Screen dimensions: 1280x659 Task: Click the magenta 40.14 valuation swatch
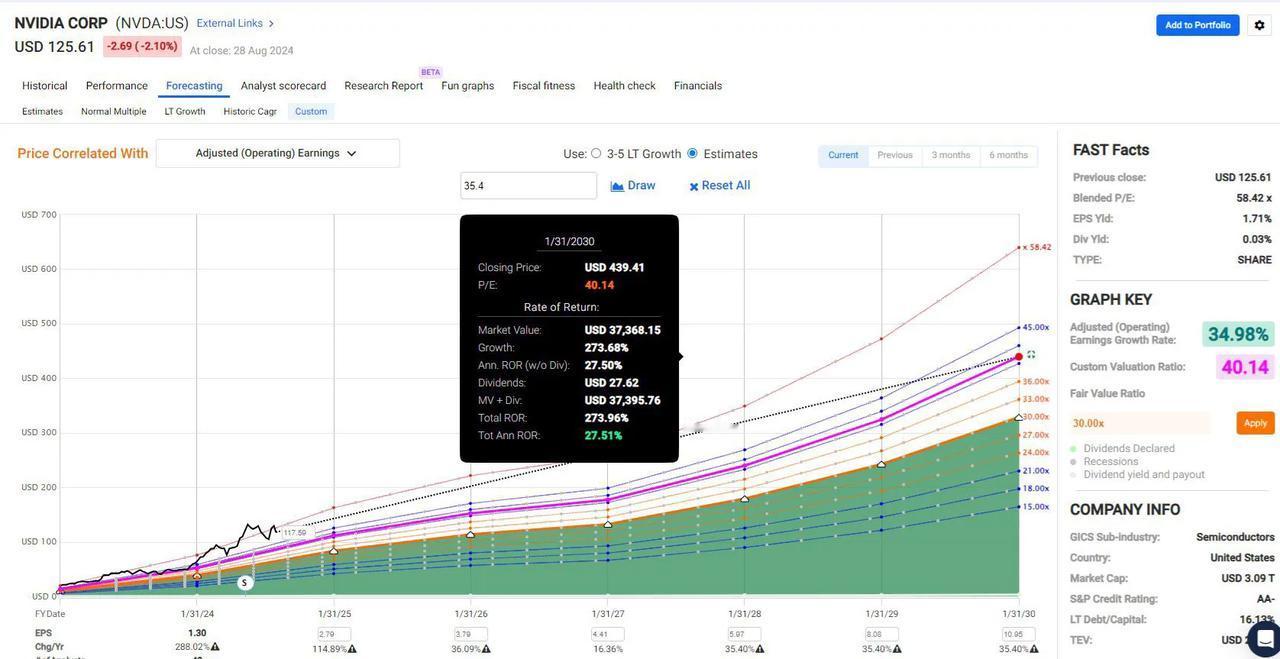pos(1245,367)
